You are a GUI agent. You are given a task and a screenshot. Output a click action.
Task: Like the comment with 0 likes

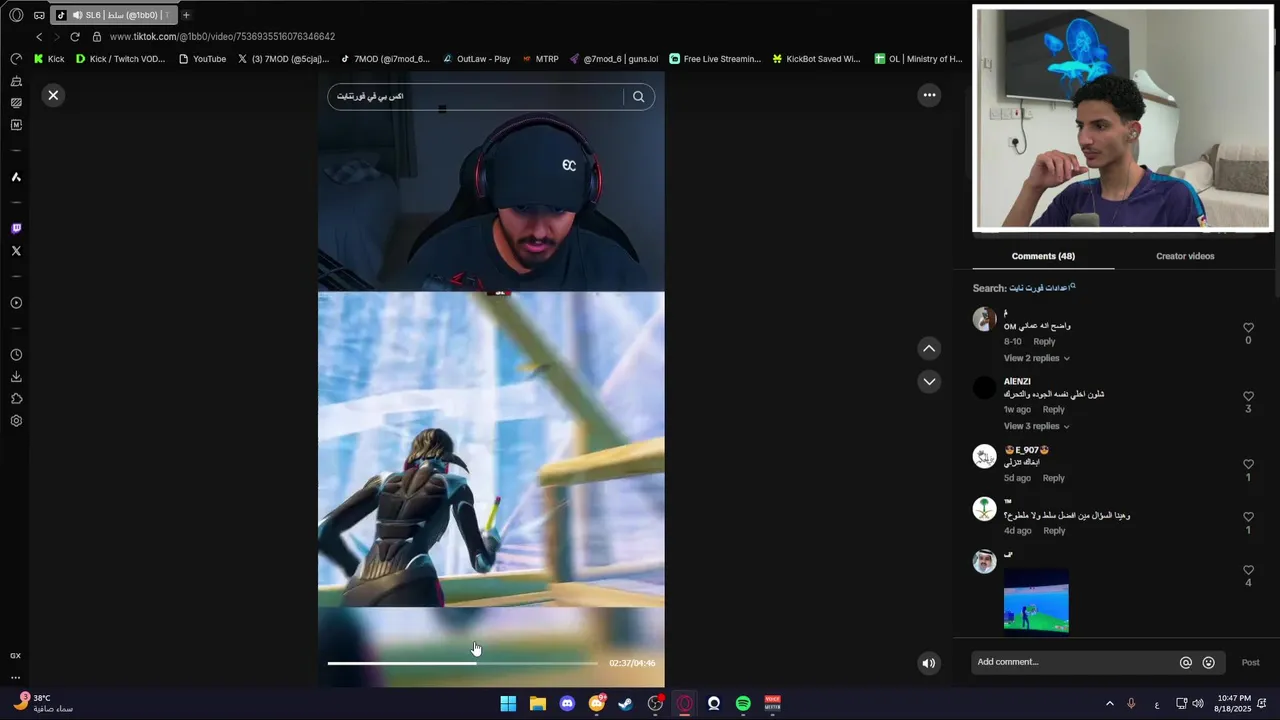point(1248,328)
